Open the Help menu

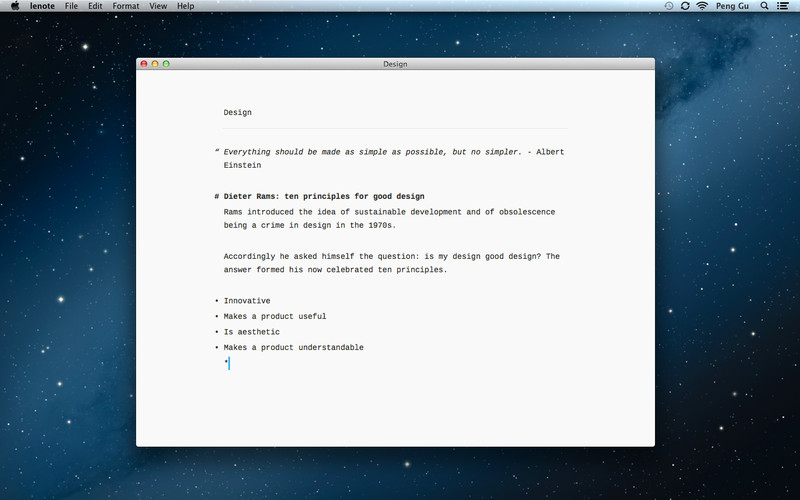coord(186,6)
